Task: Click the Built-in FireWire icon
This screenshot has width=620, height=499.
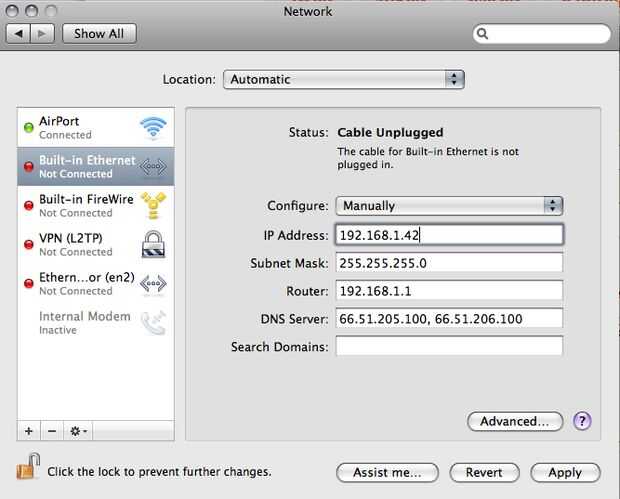Action: [x=152, y=205]
